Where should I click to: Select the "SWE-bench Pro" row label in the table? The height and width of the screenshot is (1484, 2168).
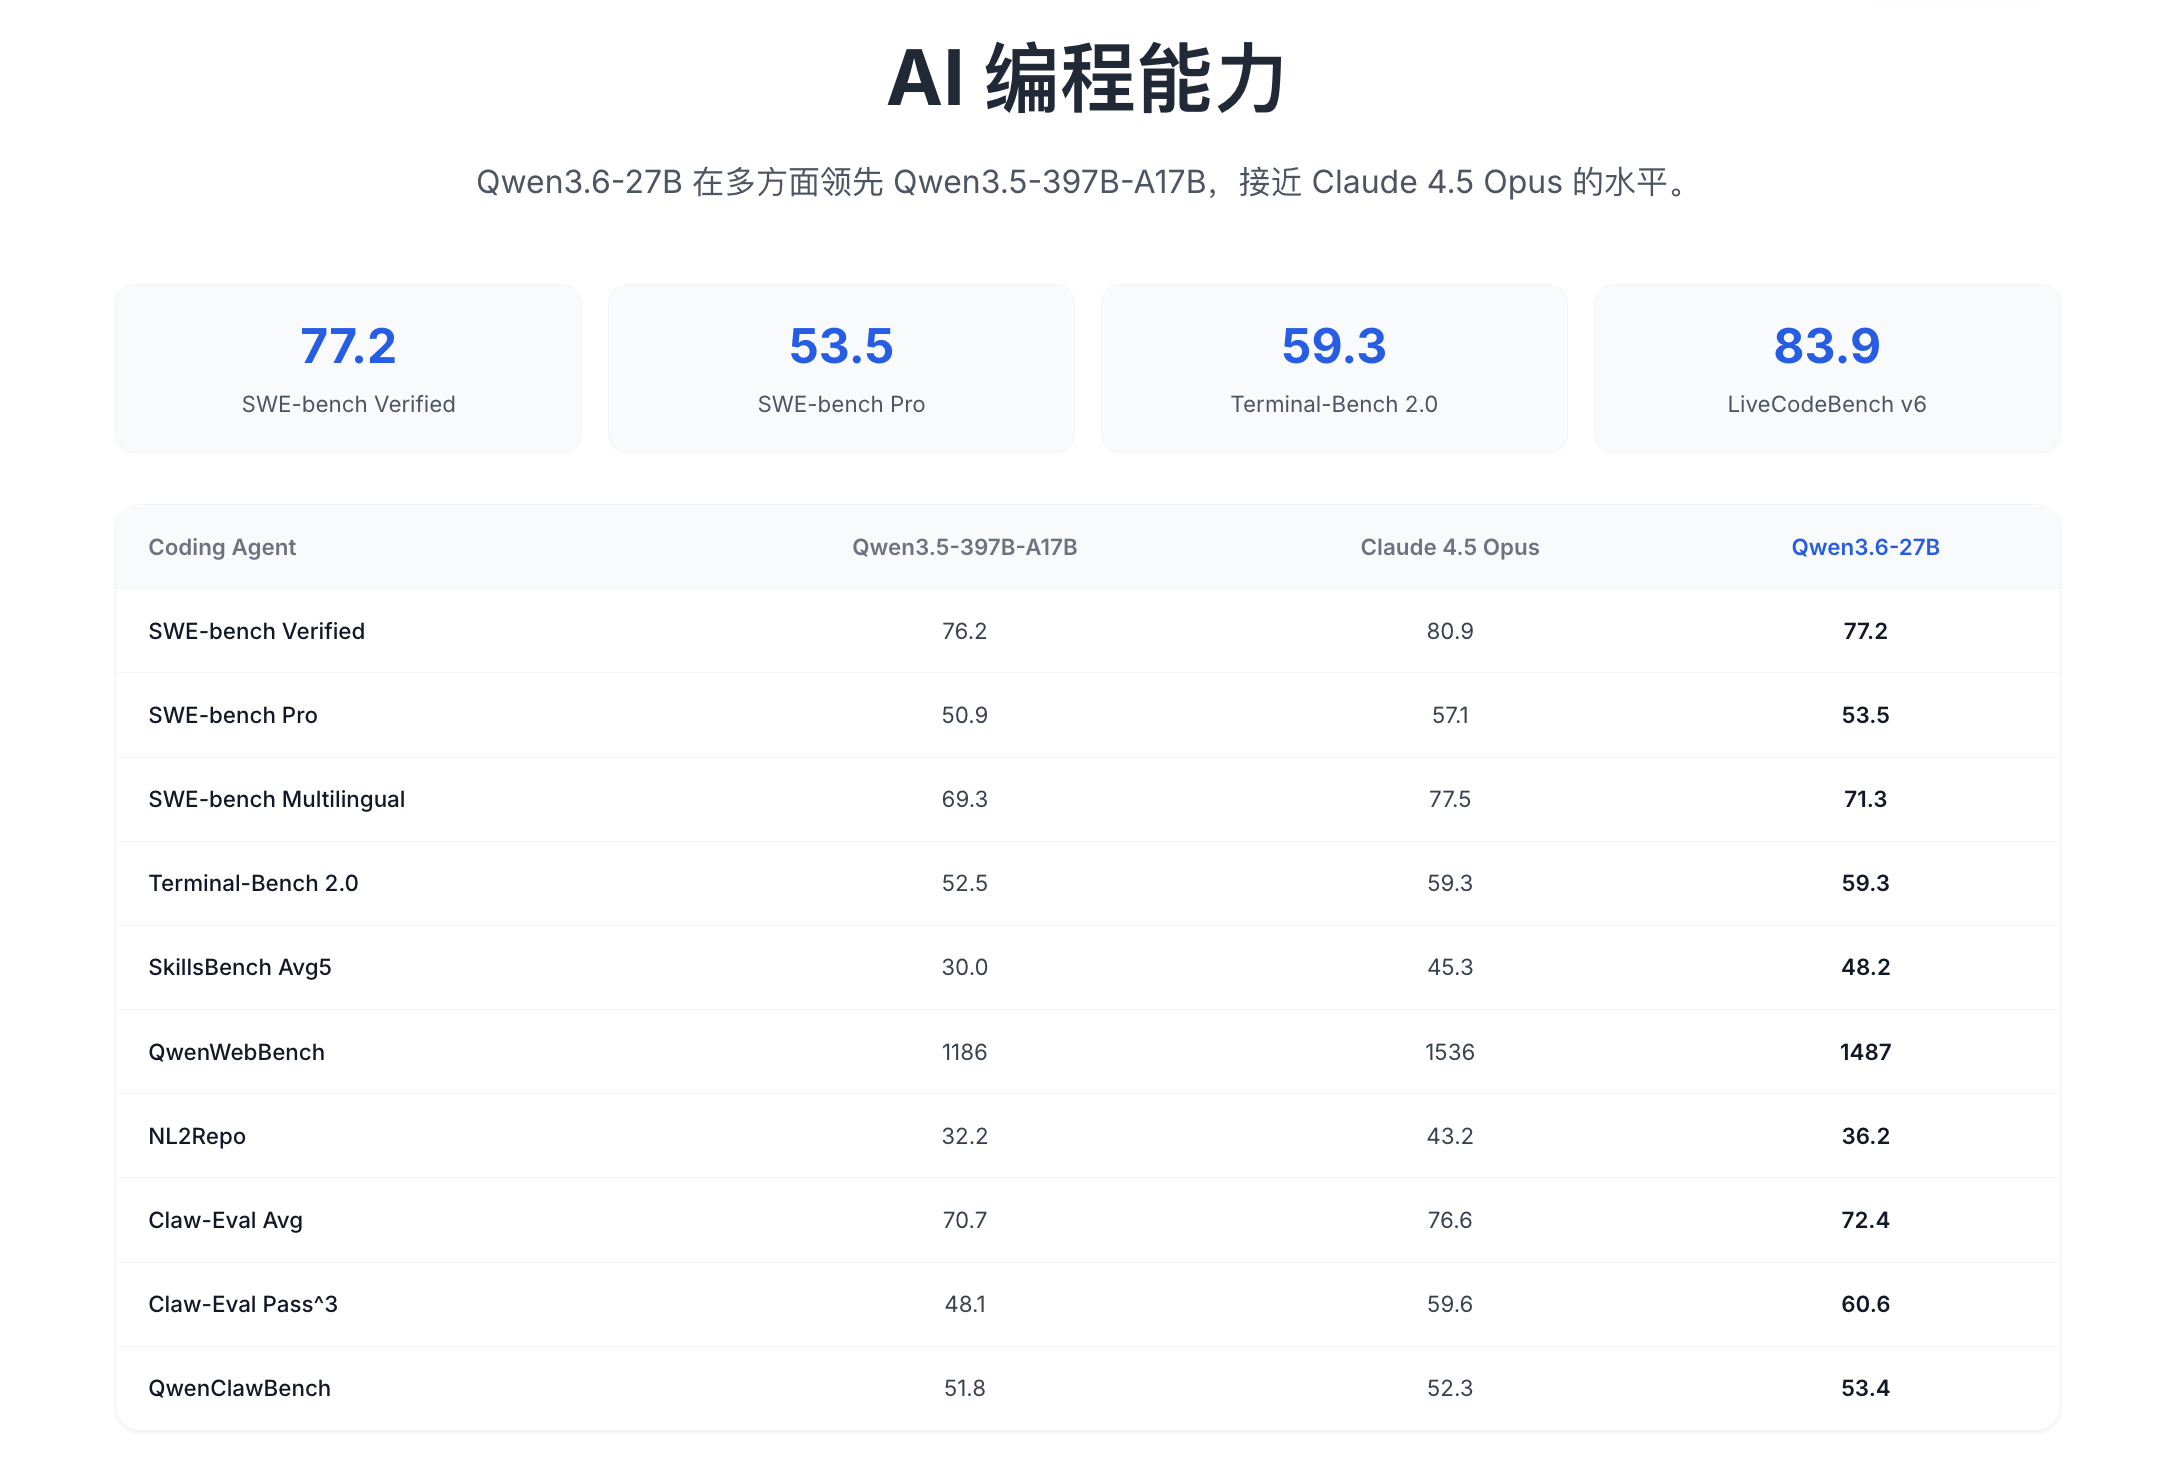click(233, 715)
